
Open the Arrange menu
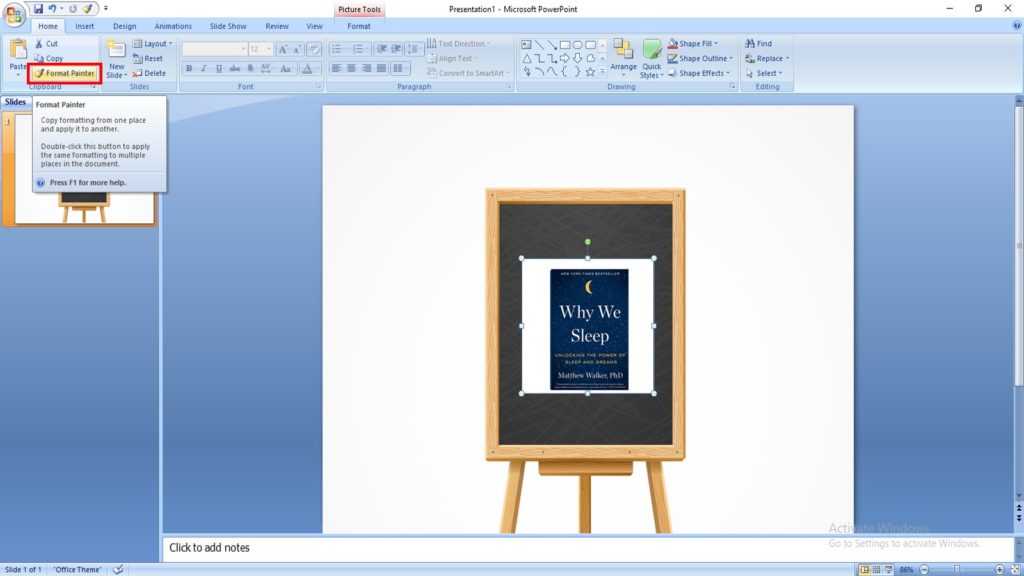point(623,57)
